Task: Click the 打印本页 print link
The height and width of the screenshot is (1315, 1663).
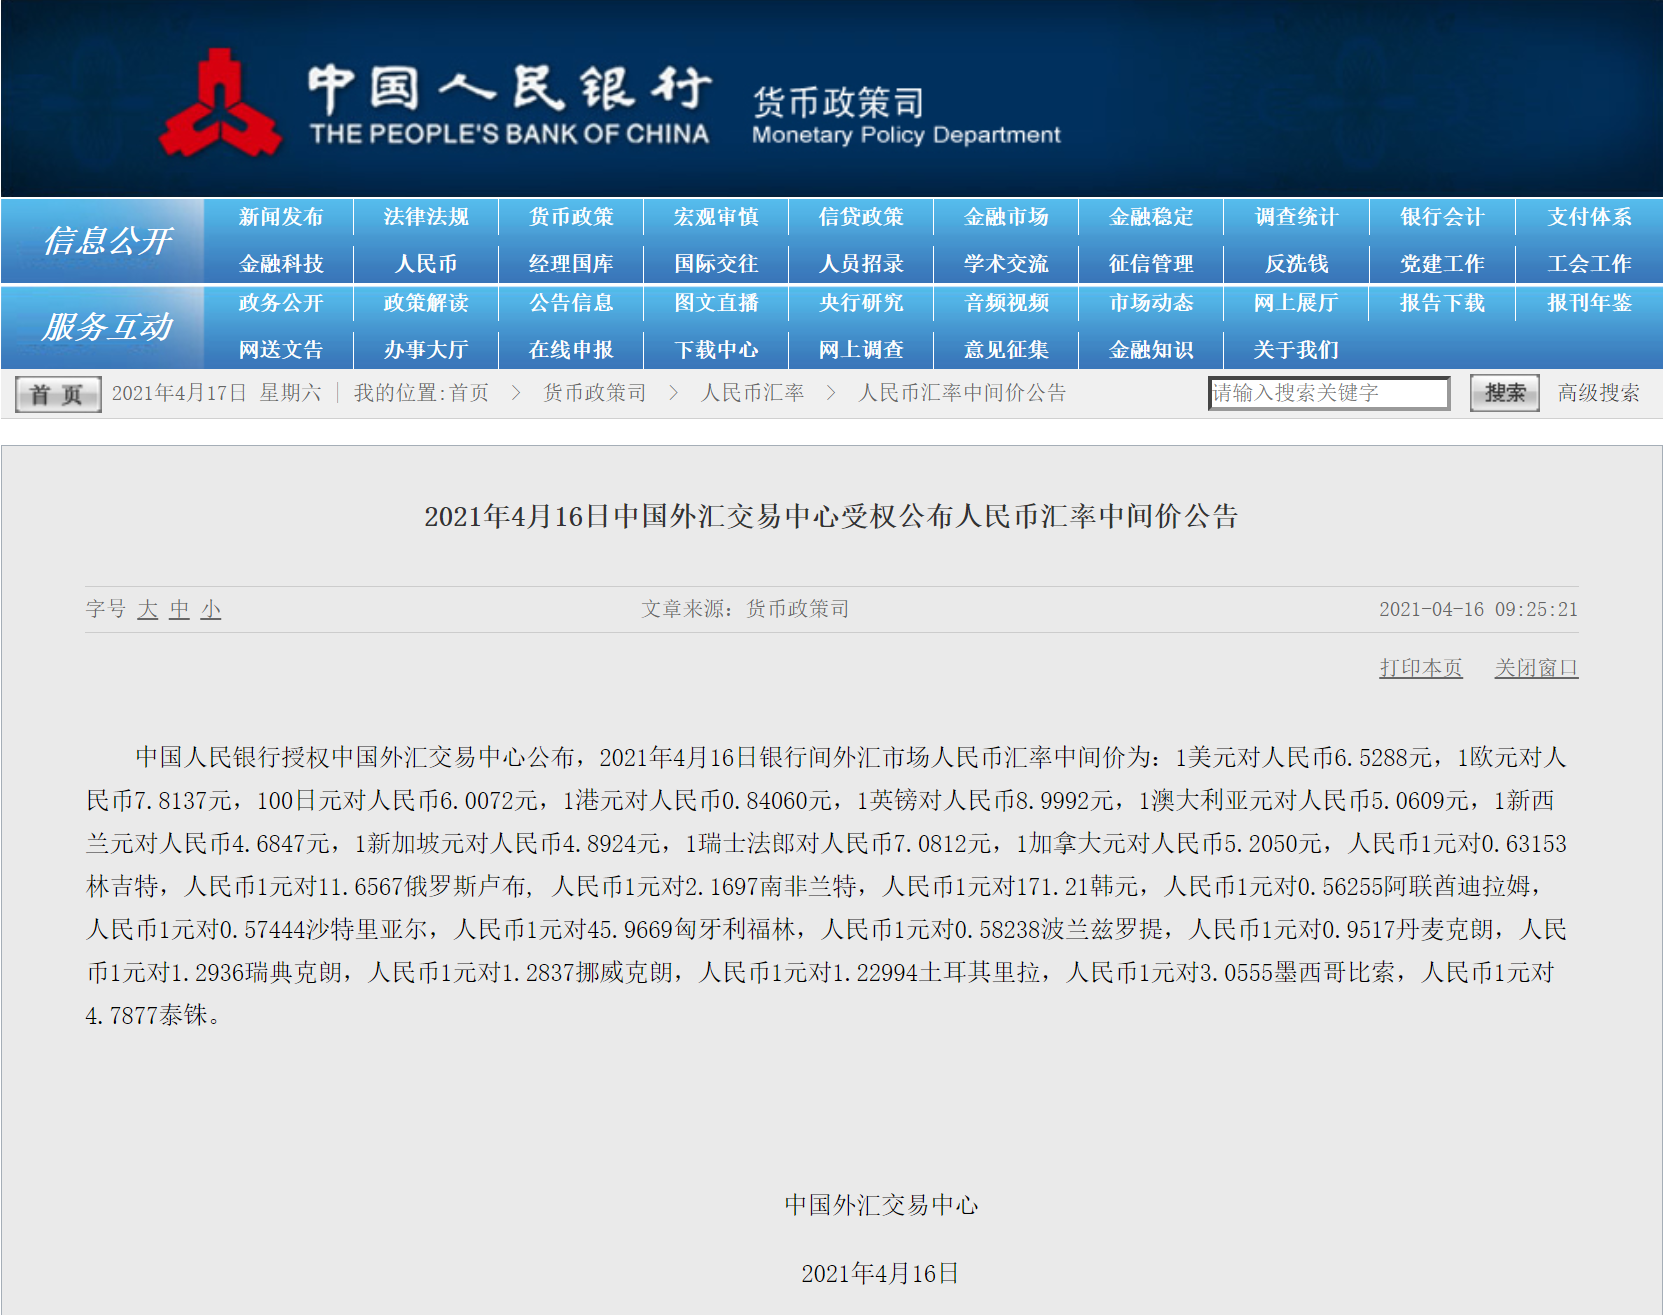Action: point(1421,668)
